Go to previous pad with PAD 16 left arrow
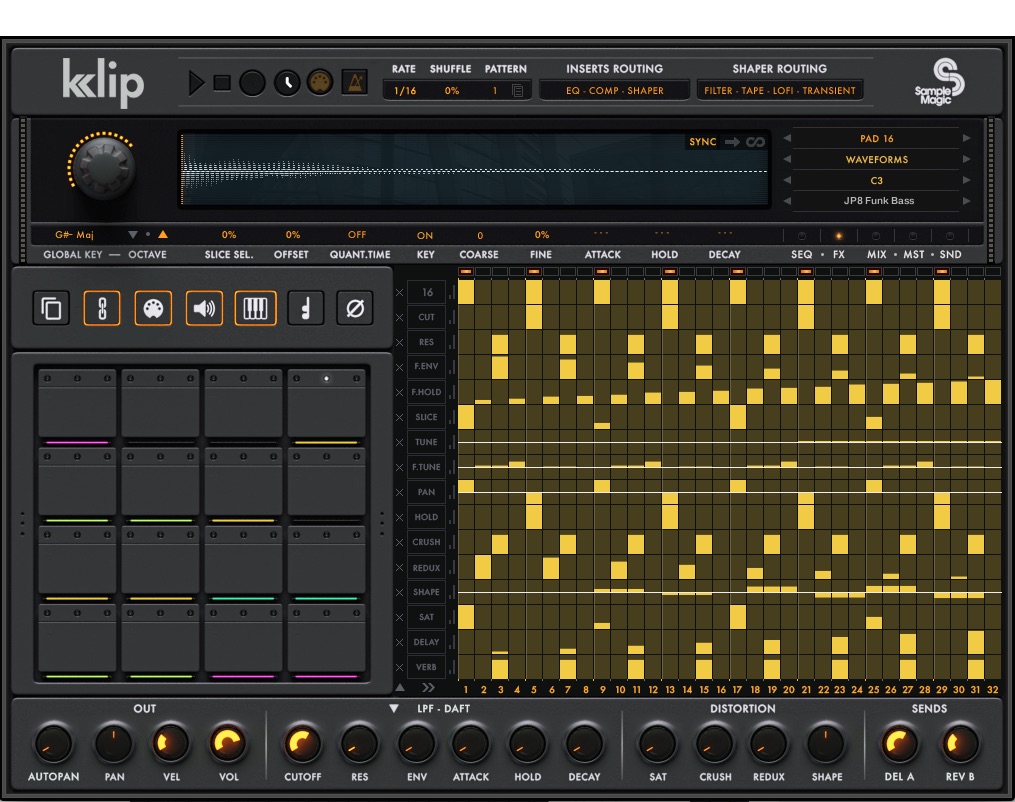 tap(787, 138)
